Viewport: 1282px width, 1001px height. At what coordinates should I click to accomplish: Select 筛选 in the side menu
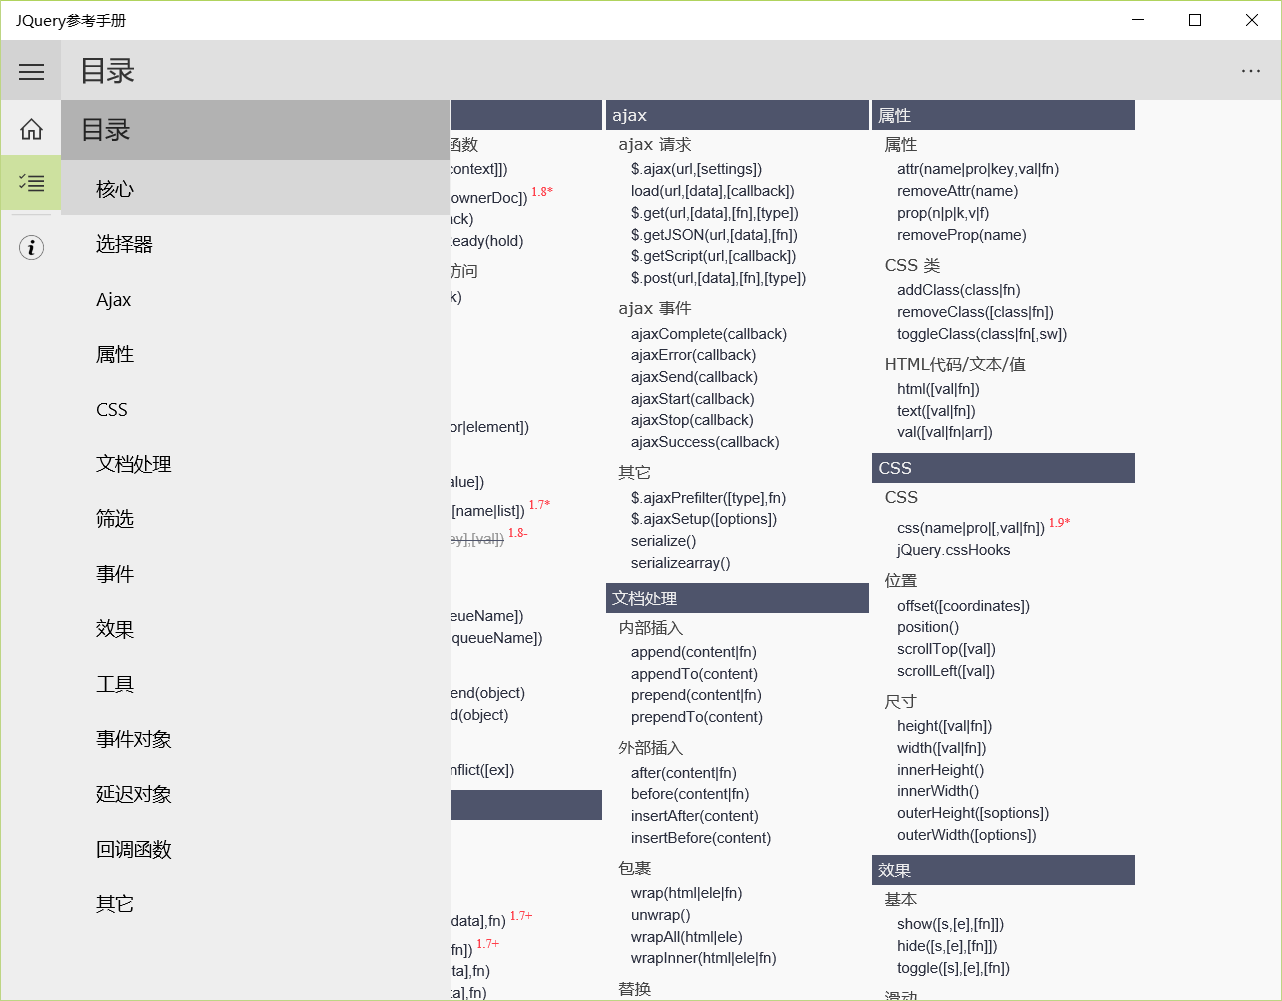pyautogui.click(x=256, y=519)
